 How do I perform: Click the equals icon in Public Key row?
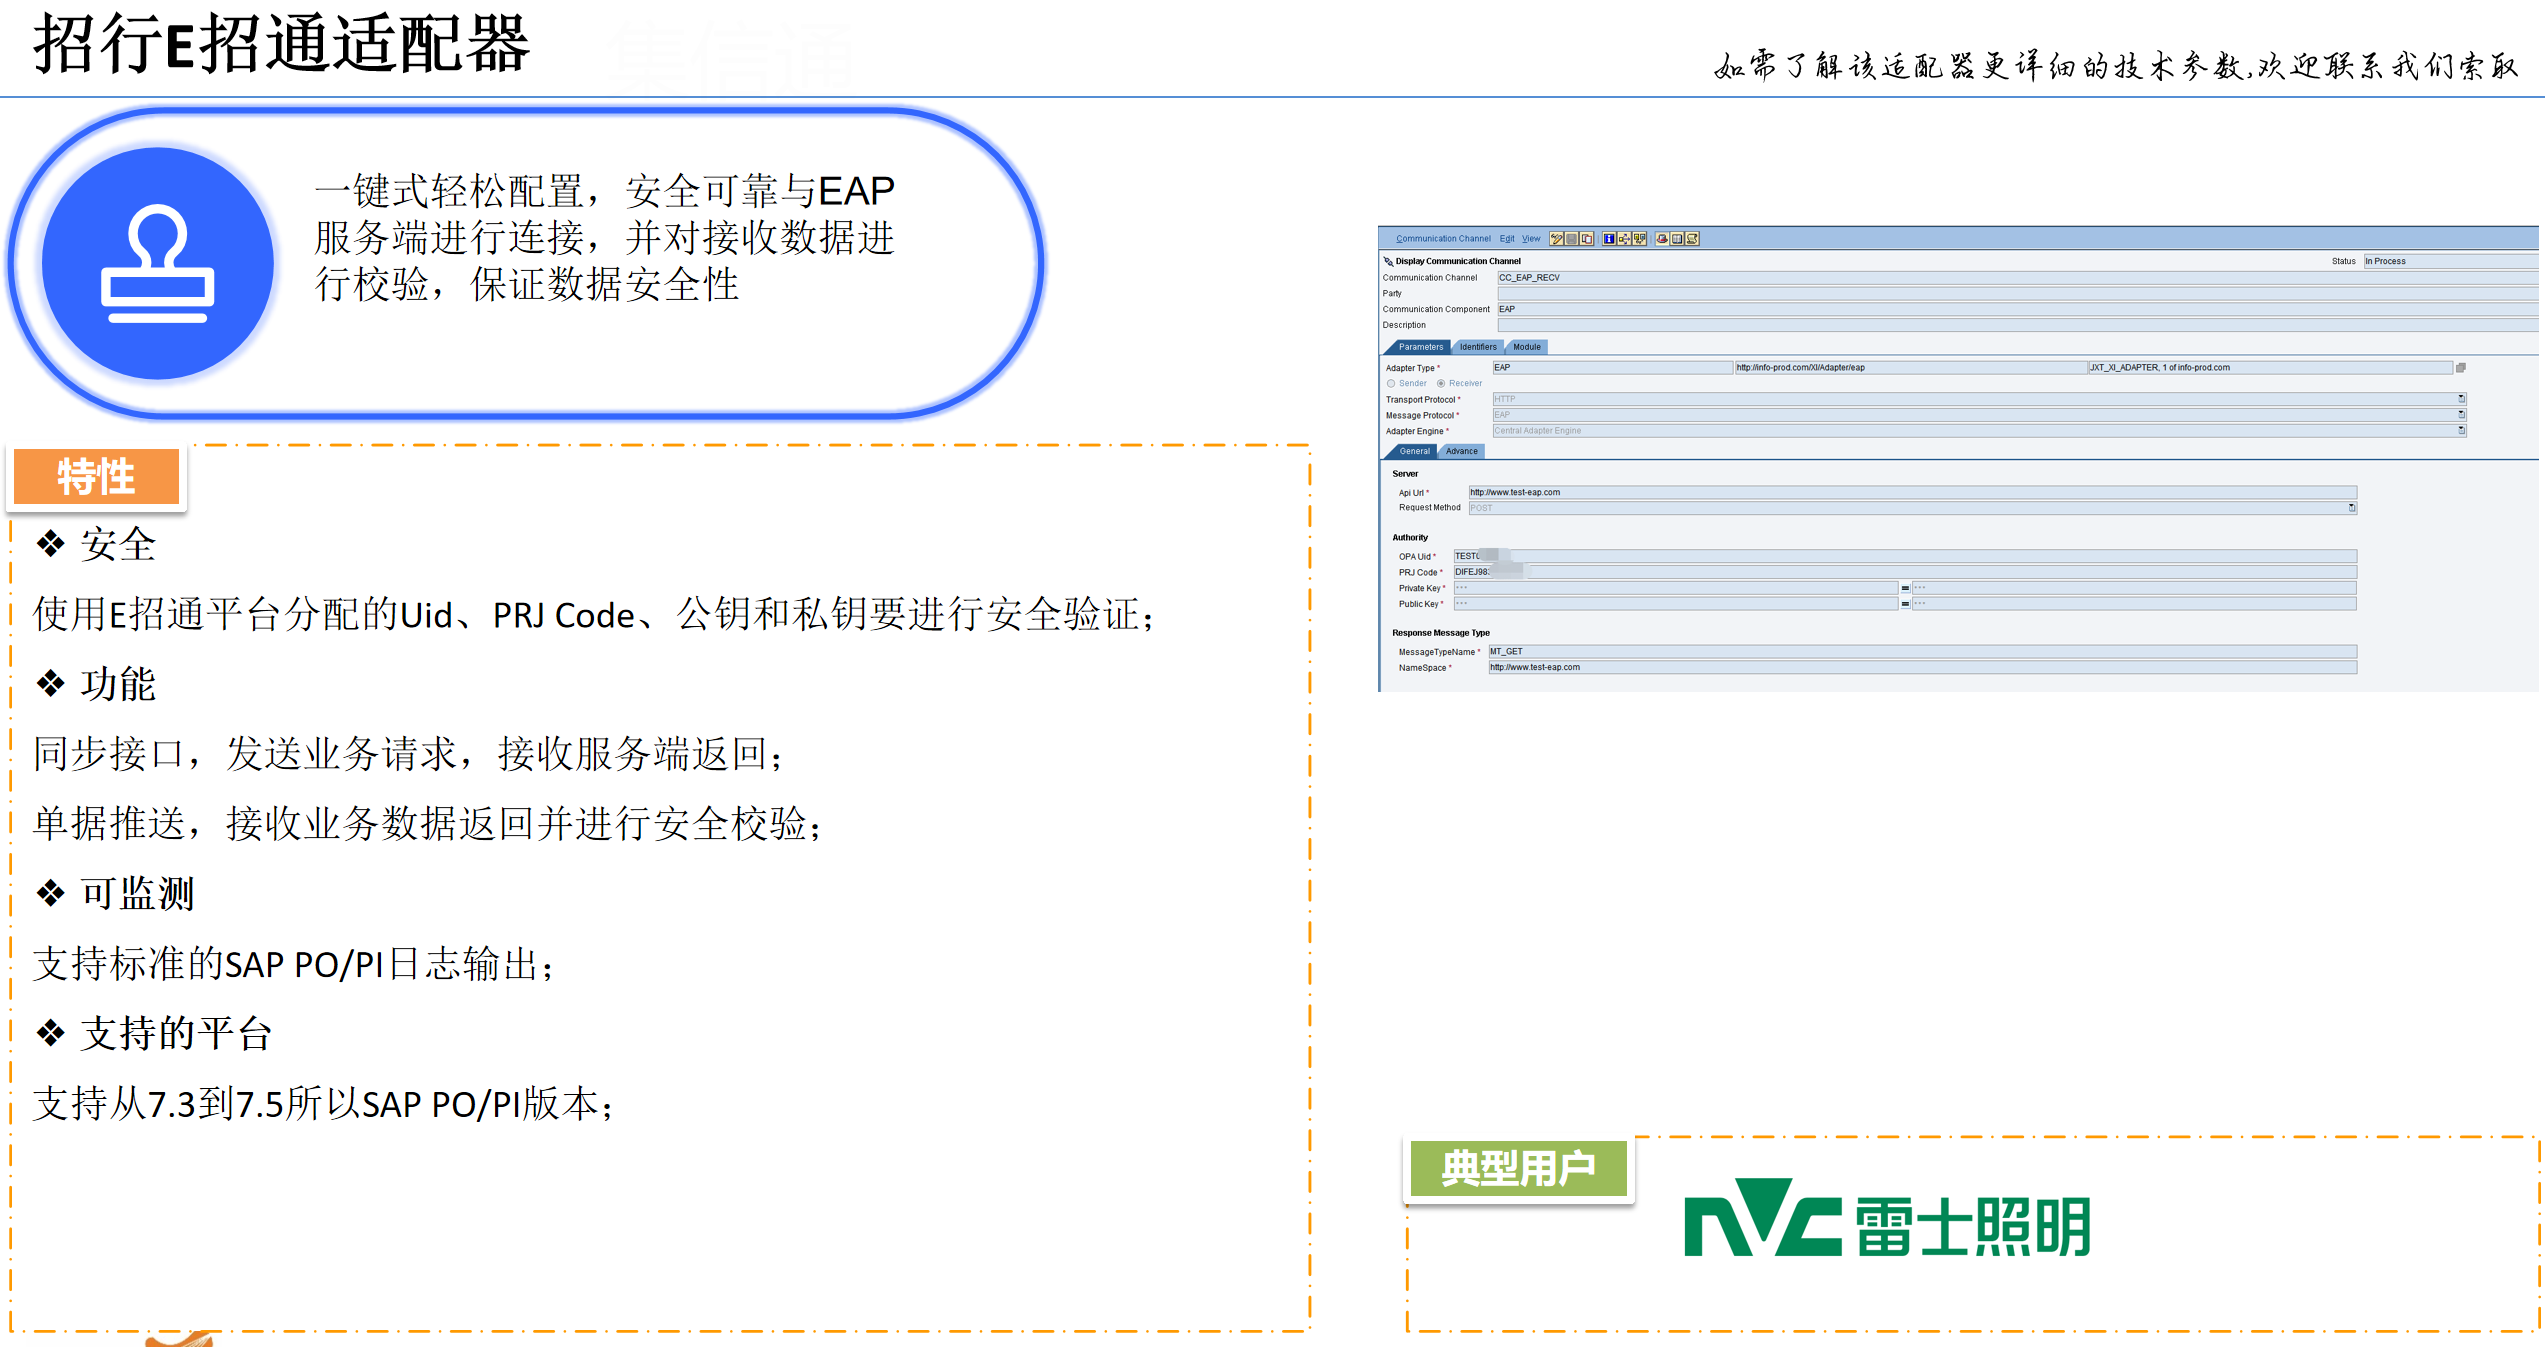point(1905,604)
